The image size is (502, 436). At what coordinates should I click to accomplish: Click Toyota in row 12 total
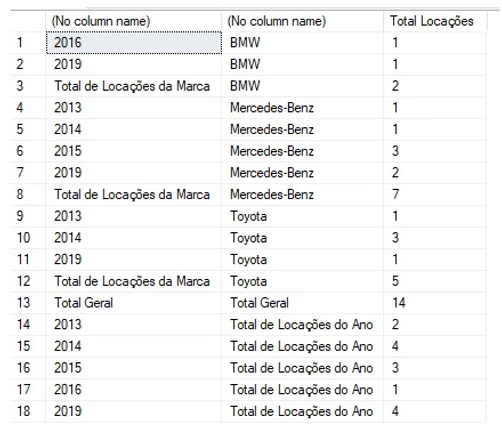click(x=302, y=281)
